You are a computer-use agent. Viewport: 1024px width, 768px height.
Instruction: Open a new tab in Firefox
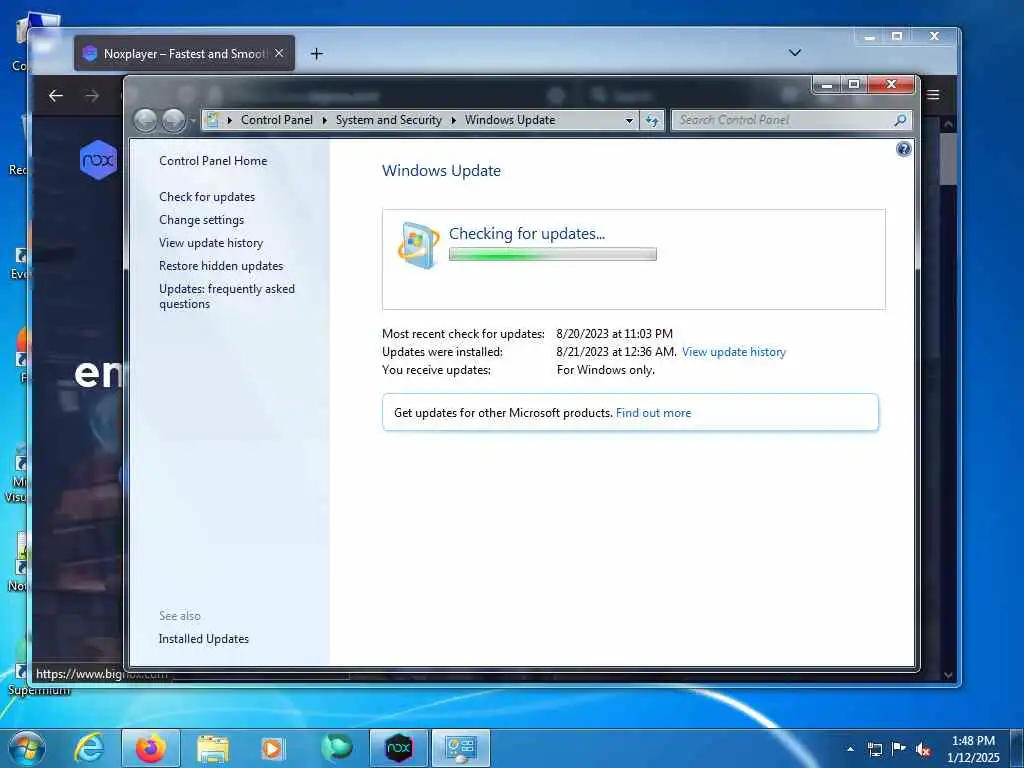[317, 54]
